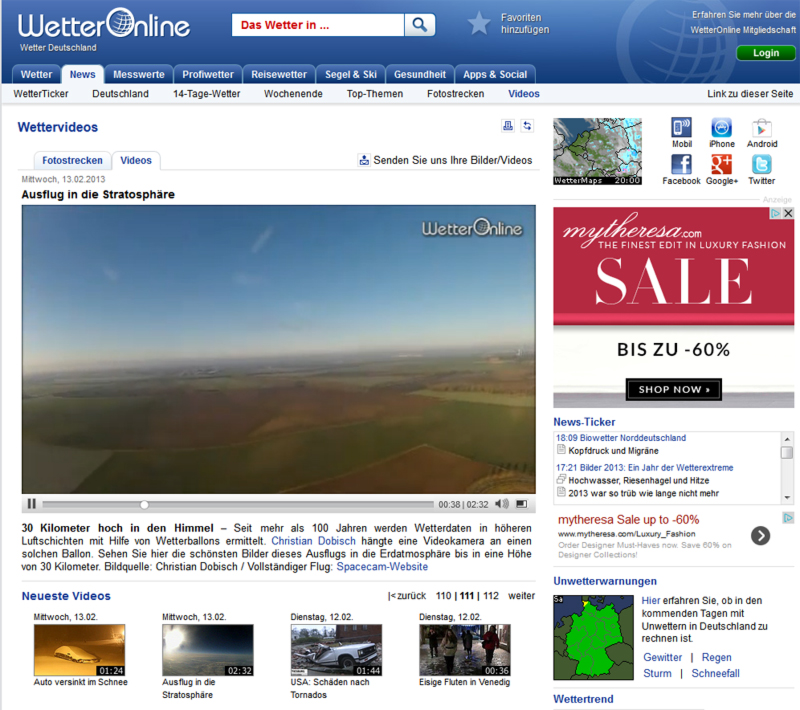Open the Gesundheit tab

point(419,74)
